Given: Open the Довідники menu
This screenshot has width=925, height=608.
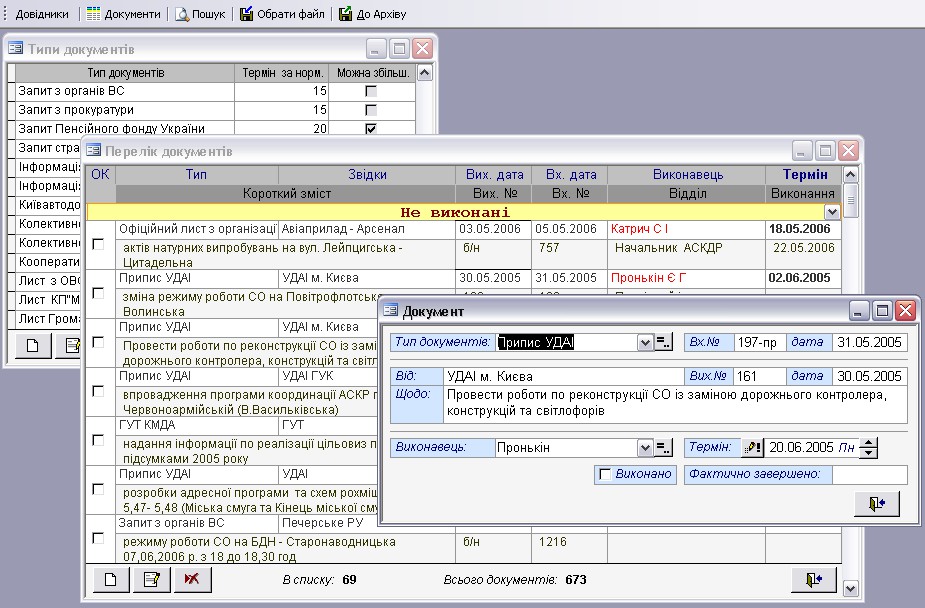Looking at the screenshot, I should click(40, 14).
